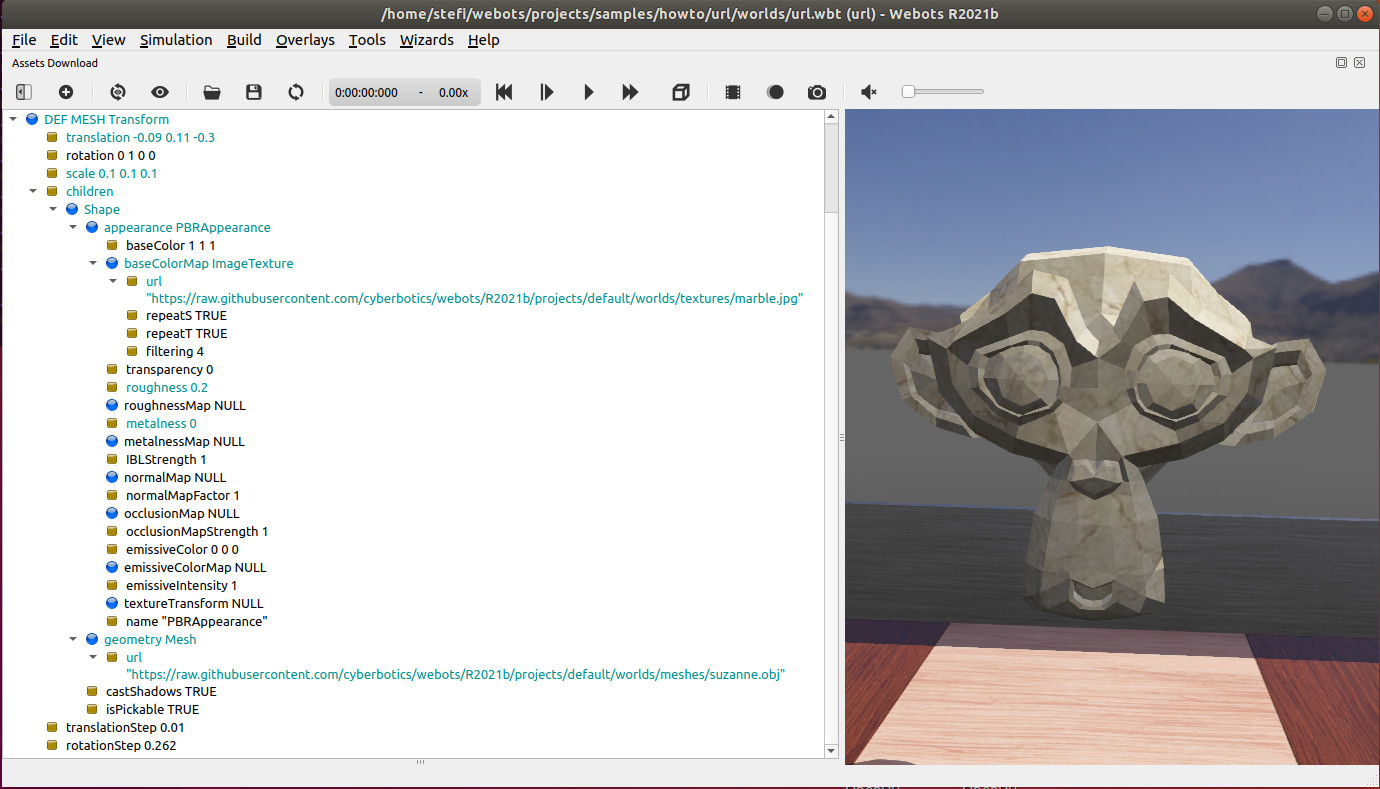Viewport: 1380px width, 789px height.
Task: Select the marble.jpg texture URL row
Action: point(475,299)
